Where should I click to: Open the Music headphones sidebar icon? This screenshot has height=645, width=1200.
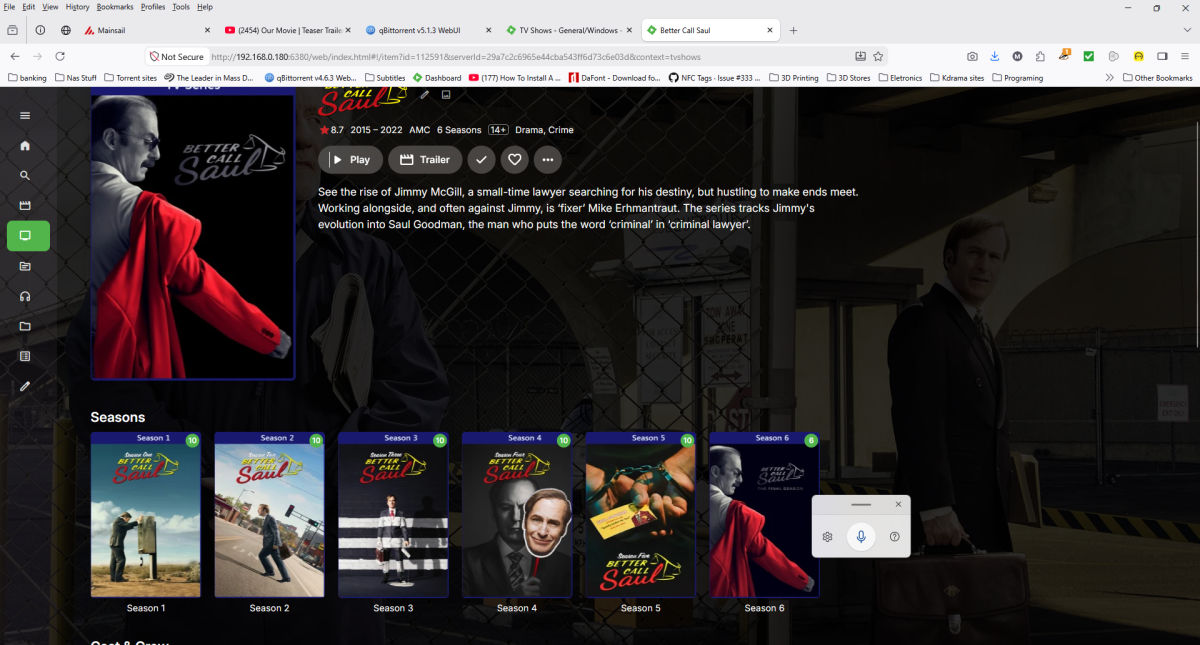pyautogui.click(x=25, y=297)
